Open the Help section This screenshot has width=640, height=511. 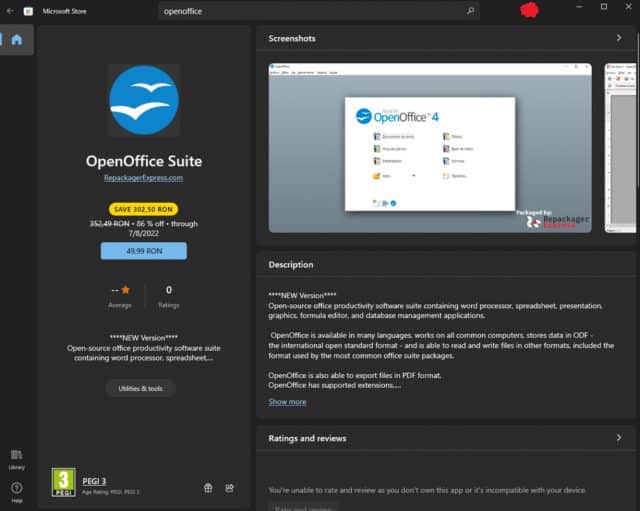point(17,492)
